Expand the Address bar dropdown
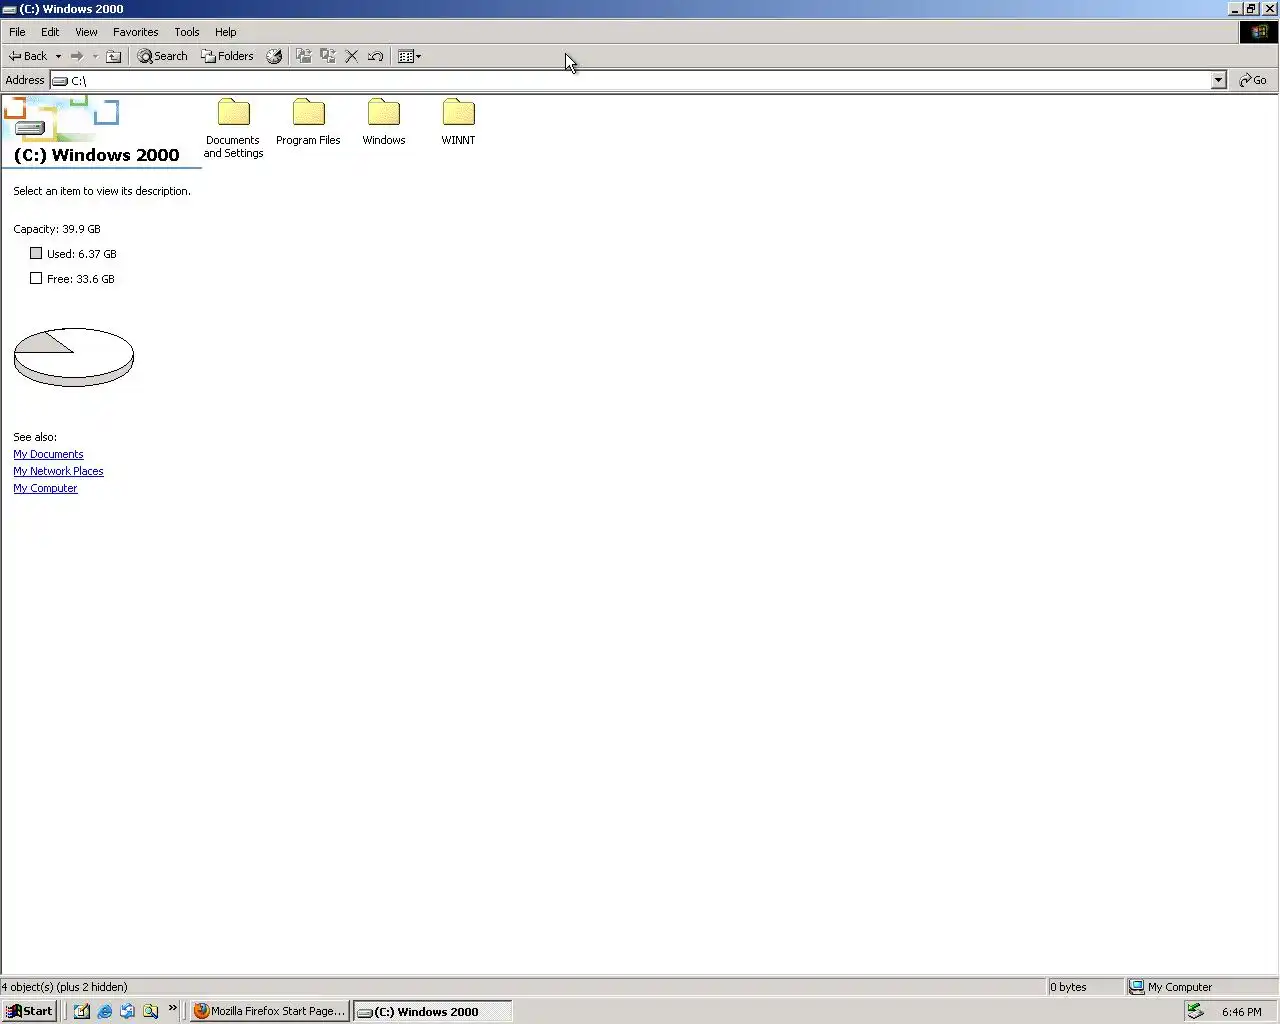 [1218, 80]
